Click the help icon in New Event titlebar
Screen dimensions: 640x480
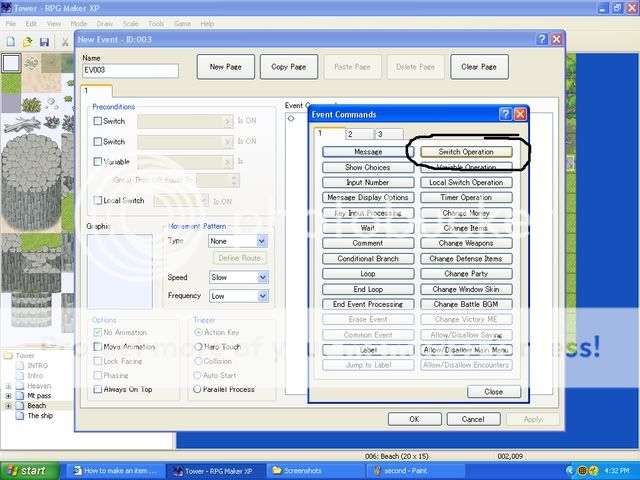tap(541, 39)
